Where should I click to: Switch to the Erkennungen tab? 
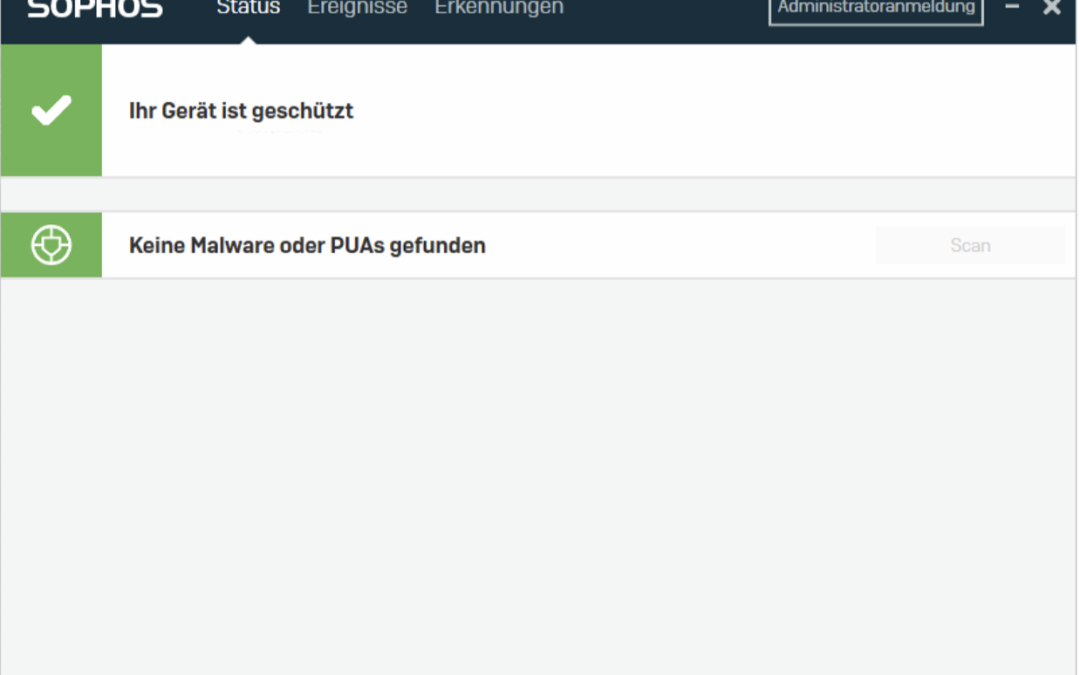499,8
